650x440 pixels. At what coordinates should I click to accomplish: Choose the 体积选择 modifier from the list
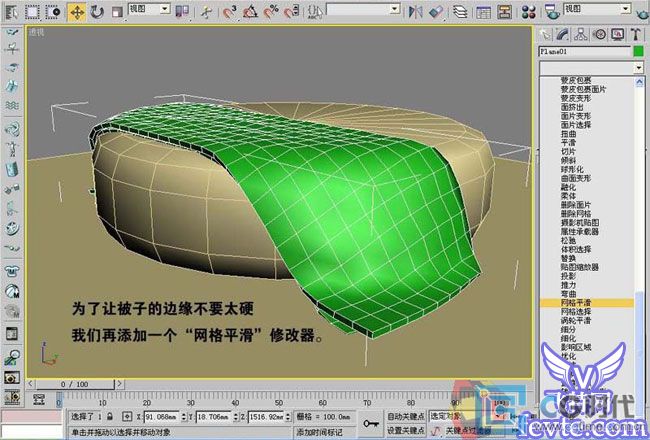pos(576,249)
